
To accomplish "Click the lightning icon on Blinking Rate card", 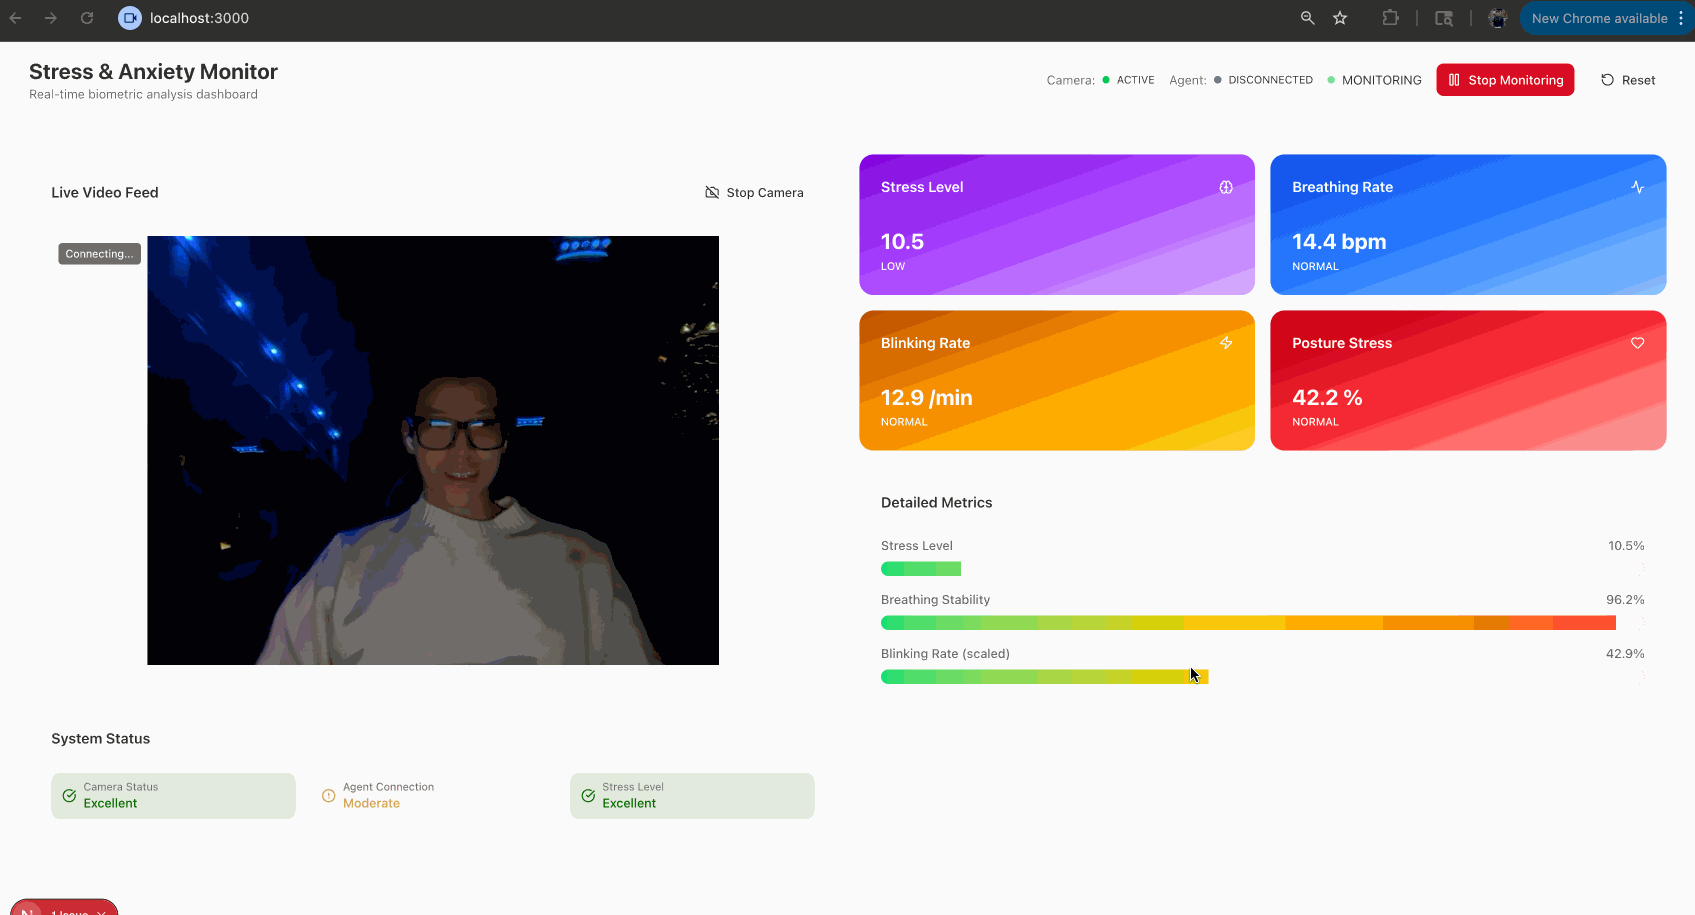I will tap(1225, 343).
